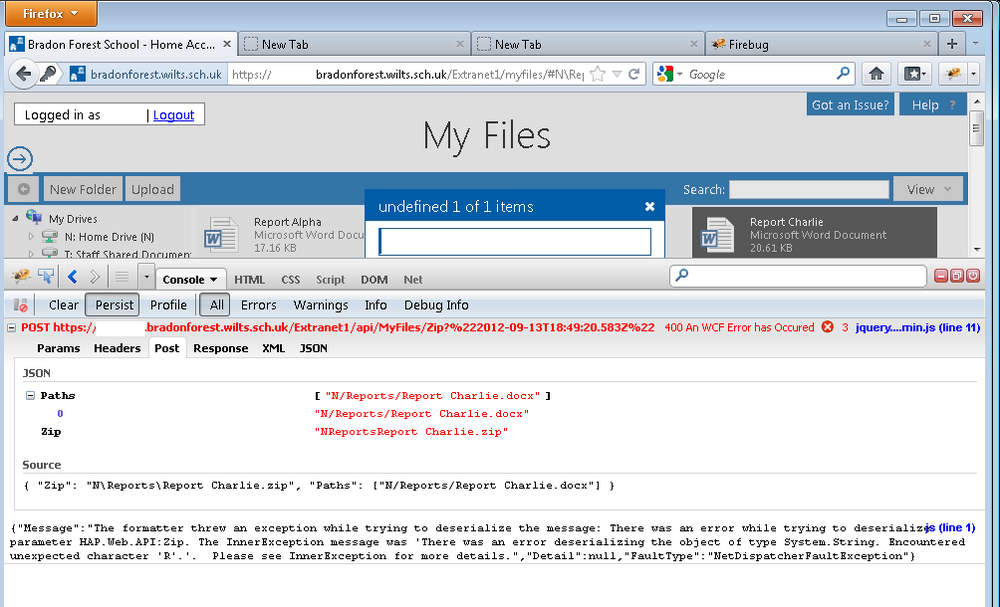The width and height of the screenshot is (1000, 607).
Task: Open the Console tab dropdown menu
Action: pos(214,280)
